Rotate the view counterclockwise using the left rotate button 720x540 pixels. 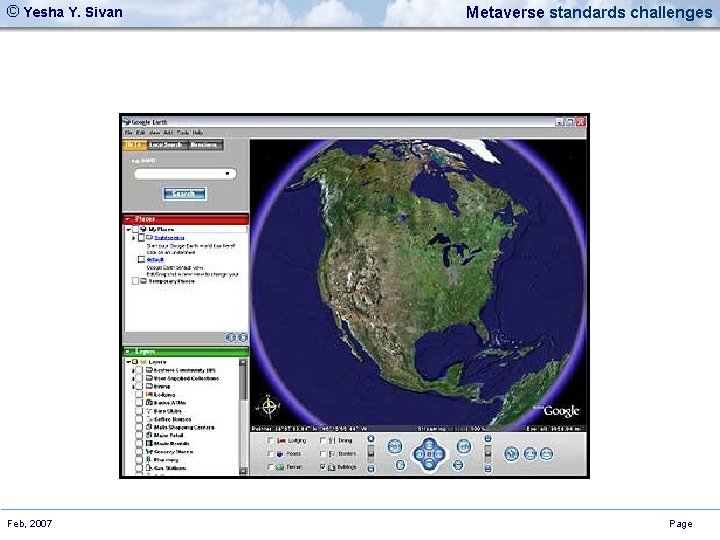pyautogui.click(x=395, y=446)
